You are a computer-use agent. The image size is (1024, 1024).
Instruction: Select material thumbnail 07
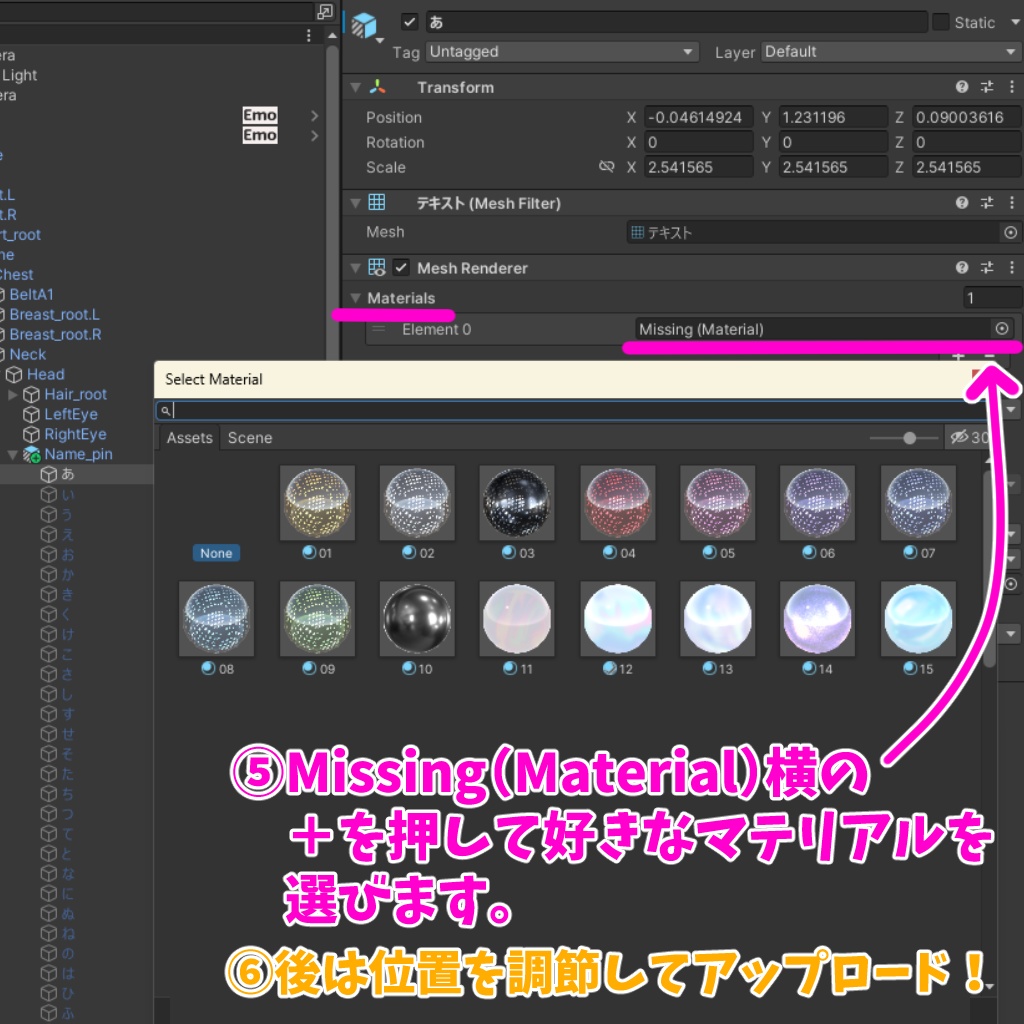[918, 503]
